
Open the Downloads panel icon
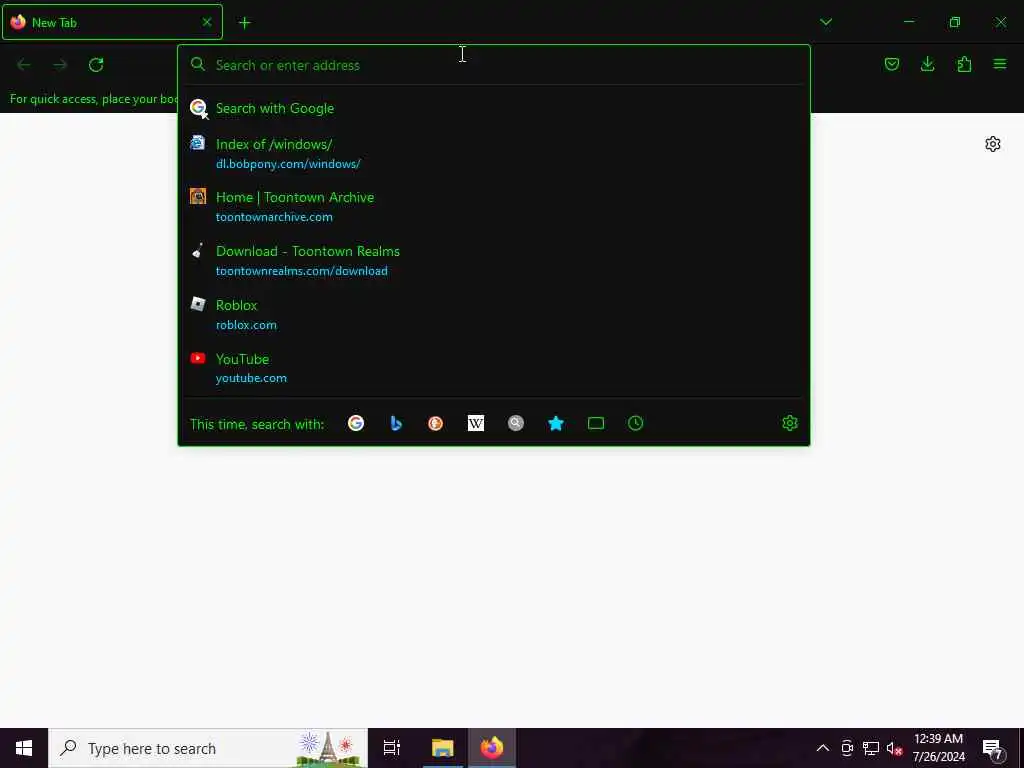tap(928, 64)
